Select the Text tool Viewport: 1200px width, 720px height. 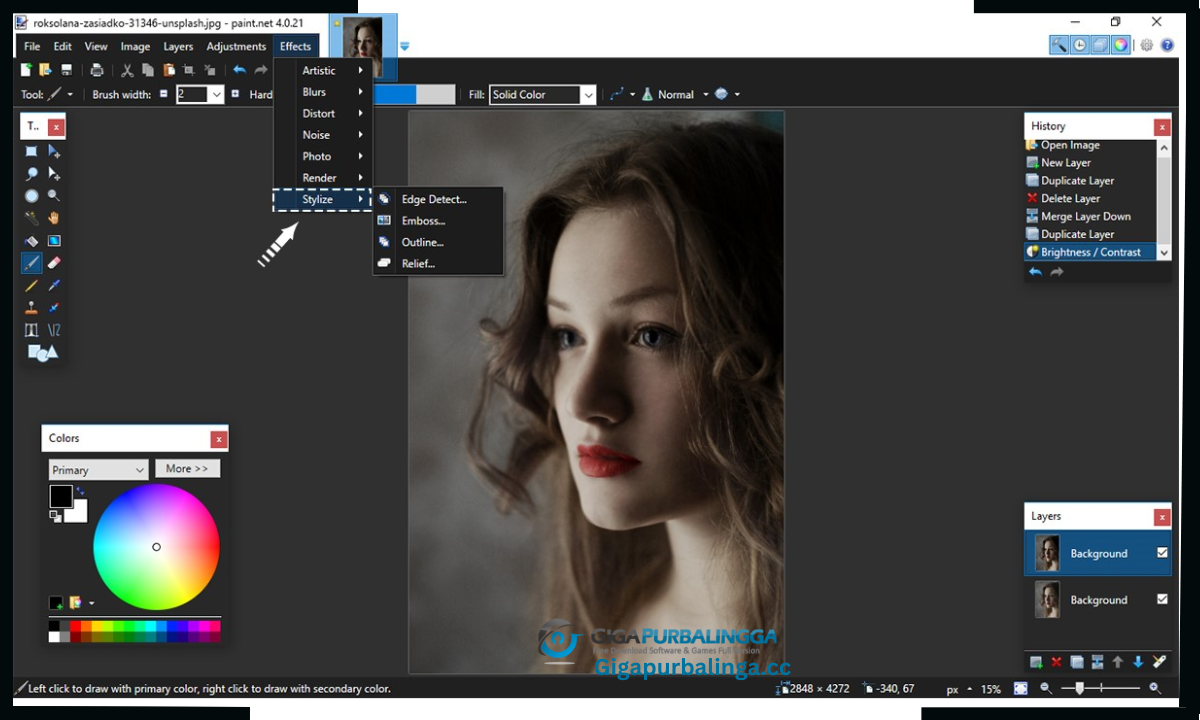[x=31, y=330]
